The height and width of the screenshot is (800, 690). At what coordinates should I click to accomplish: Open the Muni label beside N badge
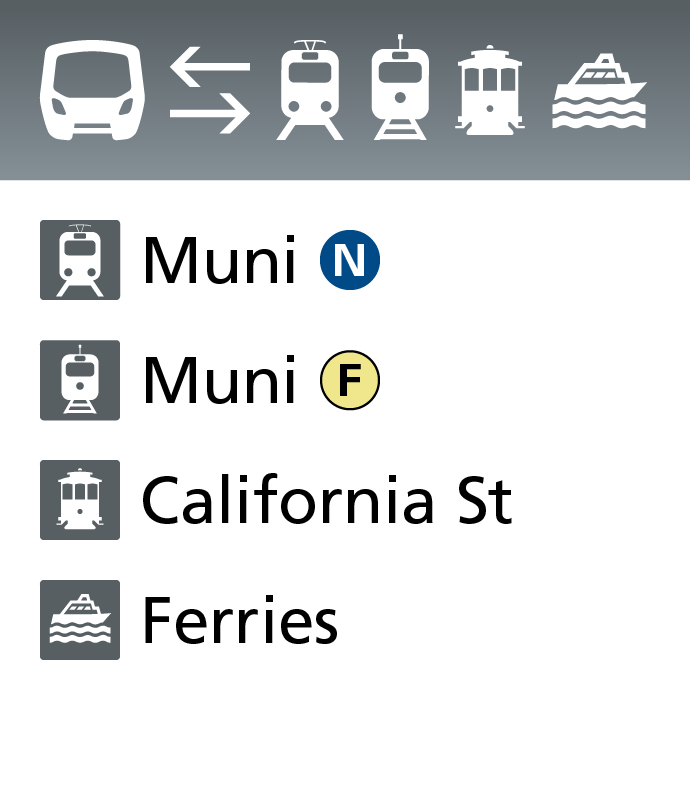[219, 260]
